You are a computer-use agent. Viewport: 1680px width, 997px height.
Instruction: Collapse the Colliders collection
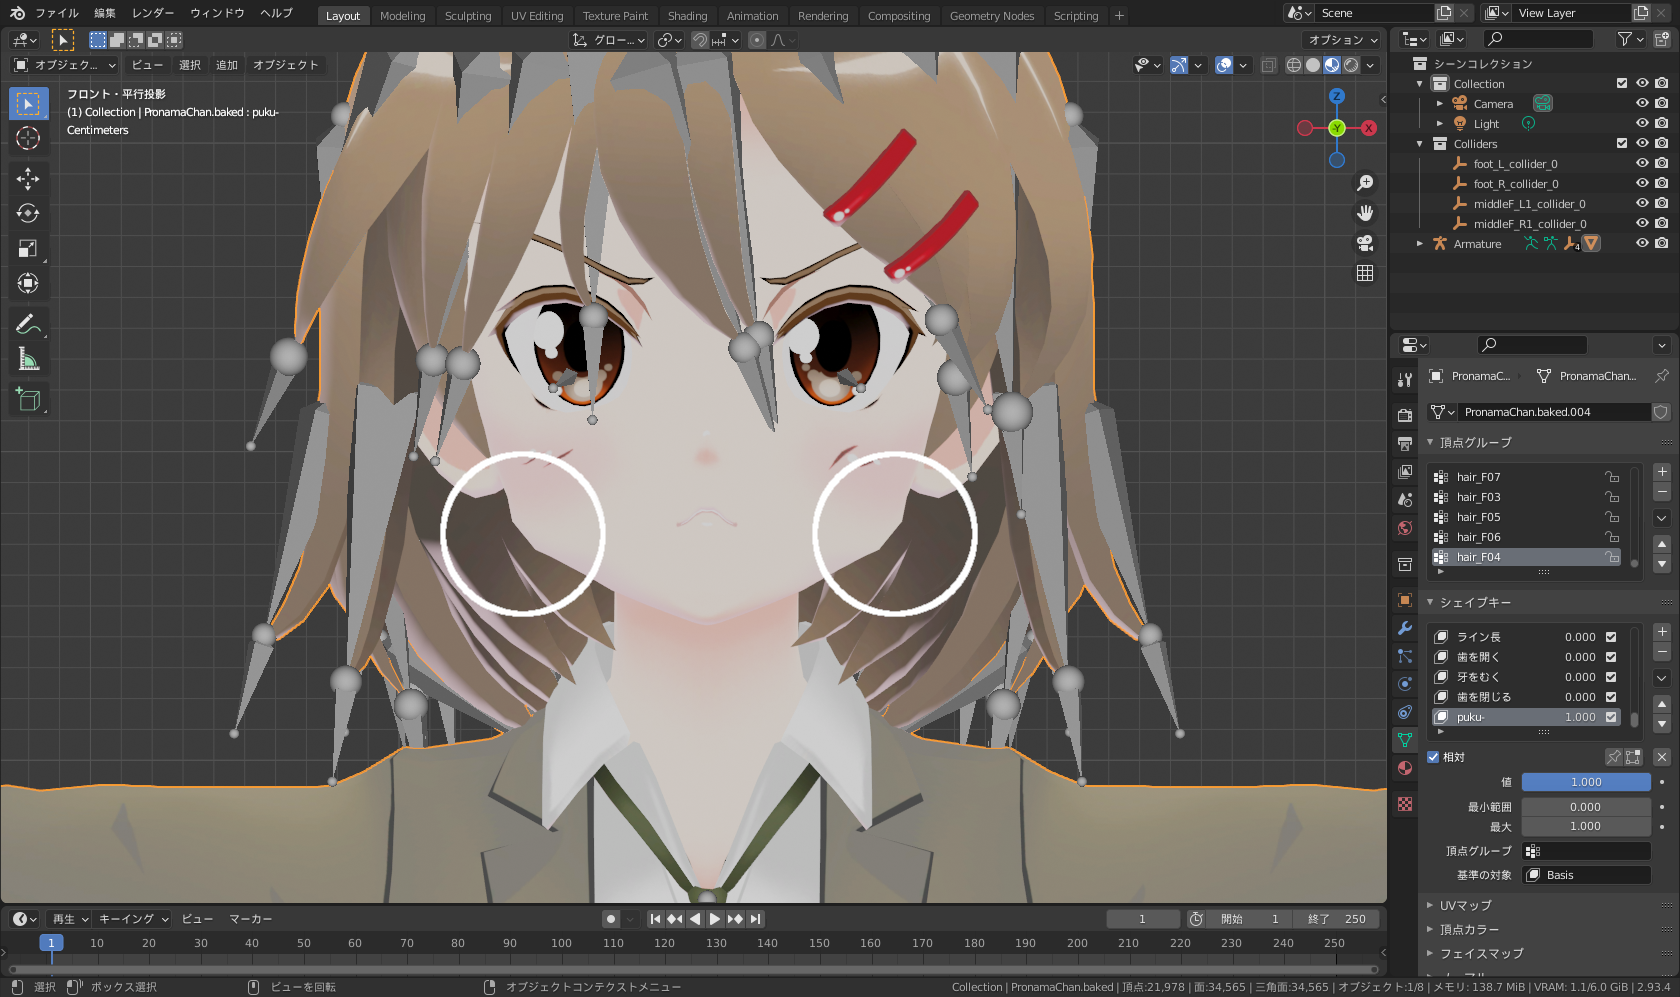(x=1420, y=143)
